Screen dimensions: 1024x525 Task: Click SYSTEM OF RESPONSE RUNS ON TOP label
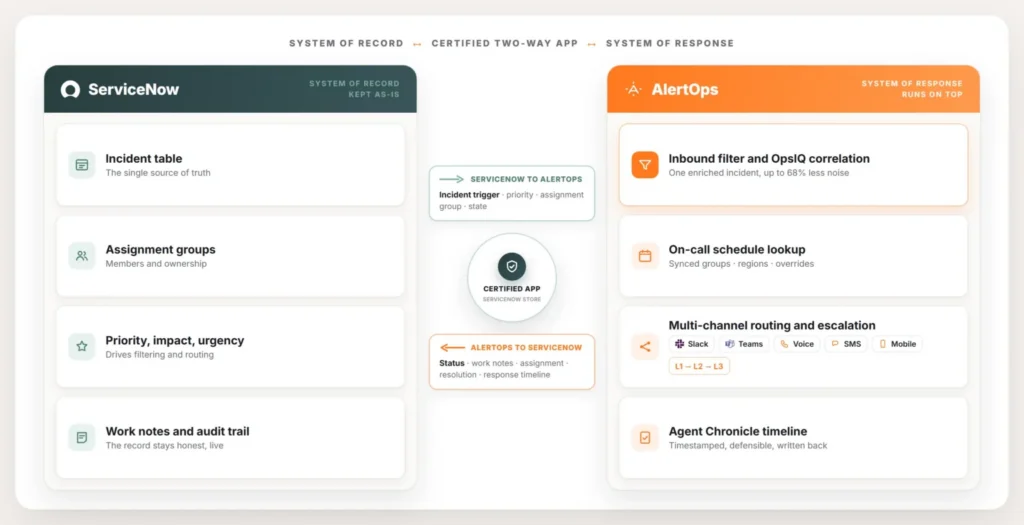pyautogui.click(x=912, y=89)
